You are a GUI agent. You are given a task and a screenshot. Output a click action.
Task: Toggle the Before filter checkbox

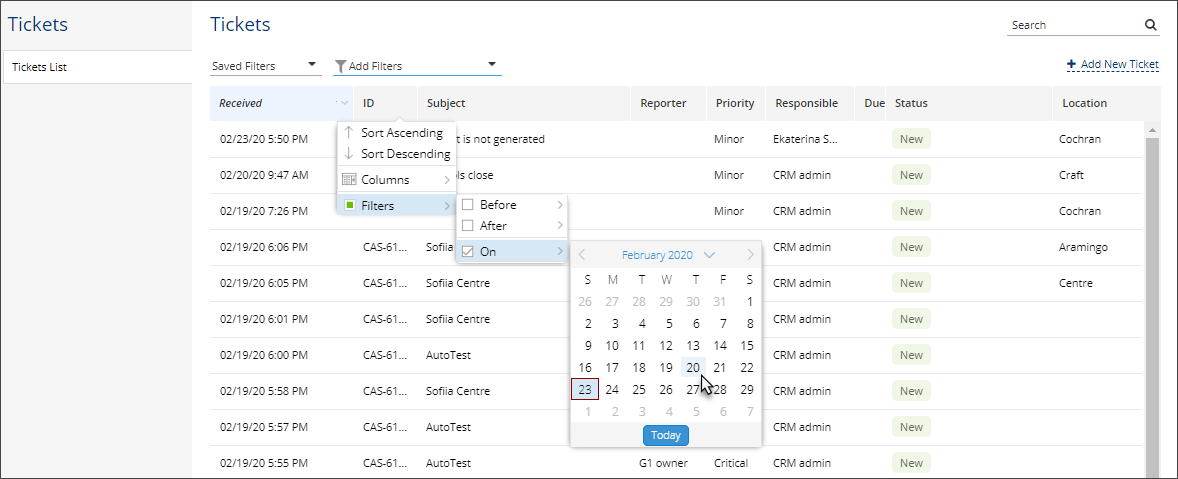coord(467,204)
